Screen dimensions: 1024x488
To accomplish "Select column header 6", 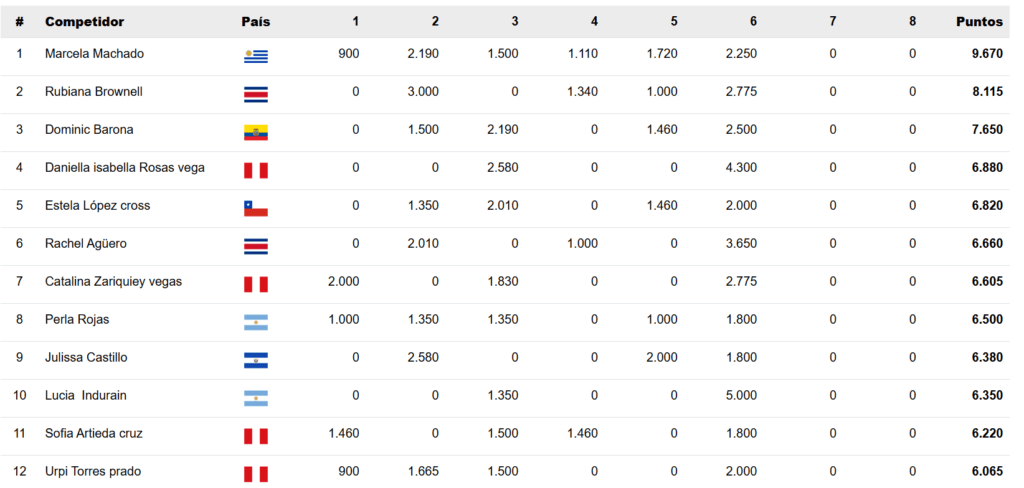I will (x=753, y=22).
